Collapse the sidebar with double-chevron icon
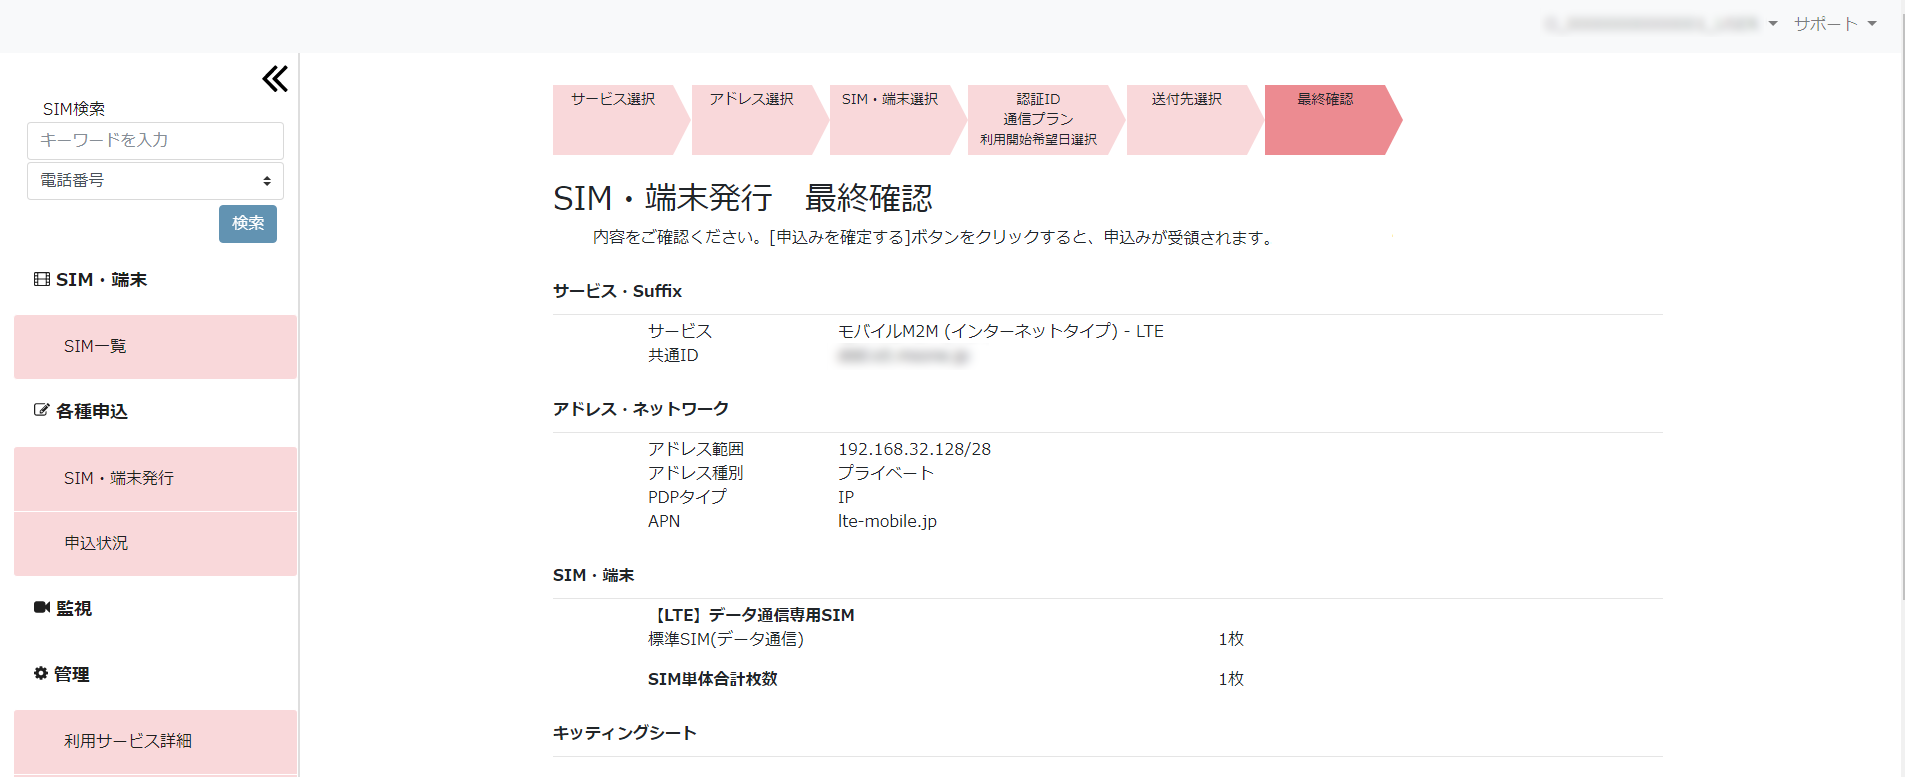 click(275, 79)
